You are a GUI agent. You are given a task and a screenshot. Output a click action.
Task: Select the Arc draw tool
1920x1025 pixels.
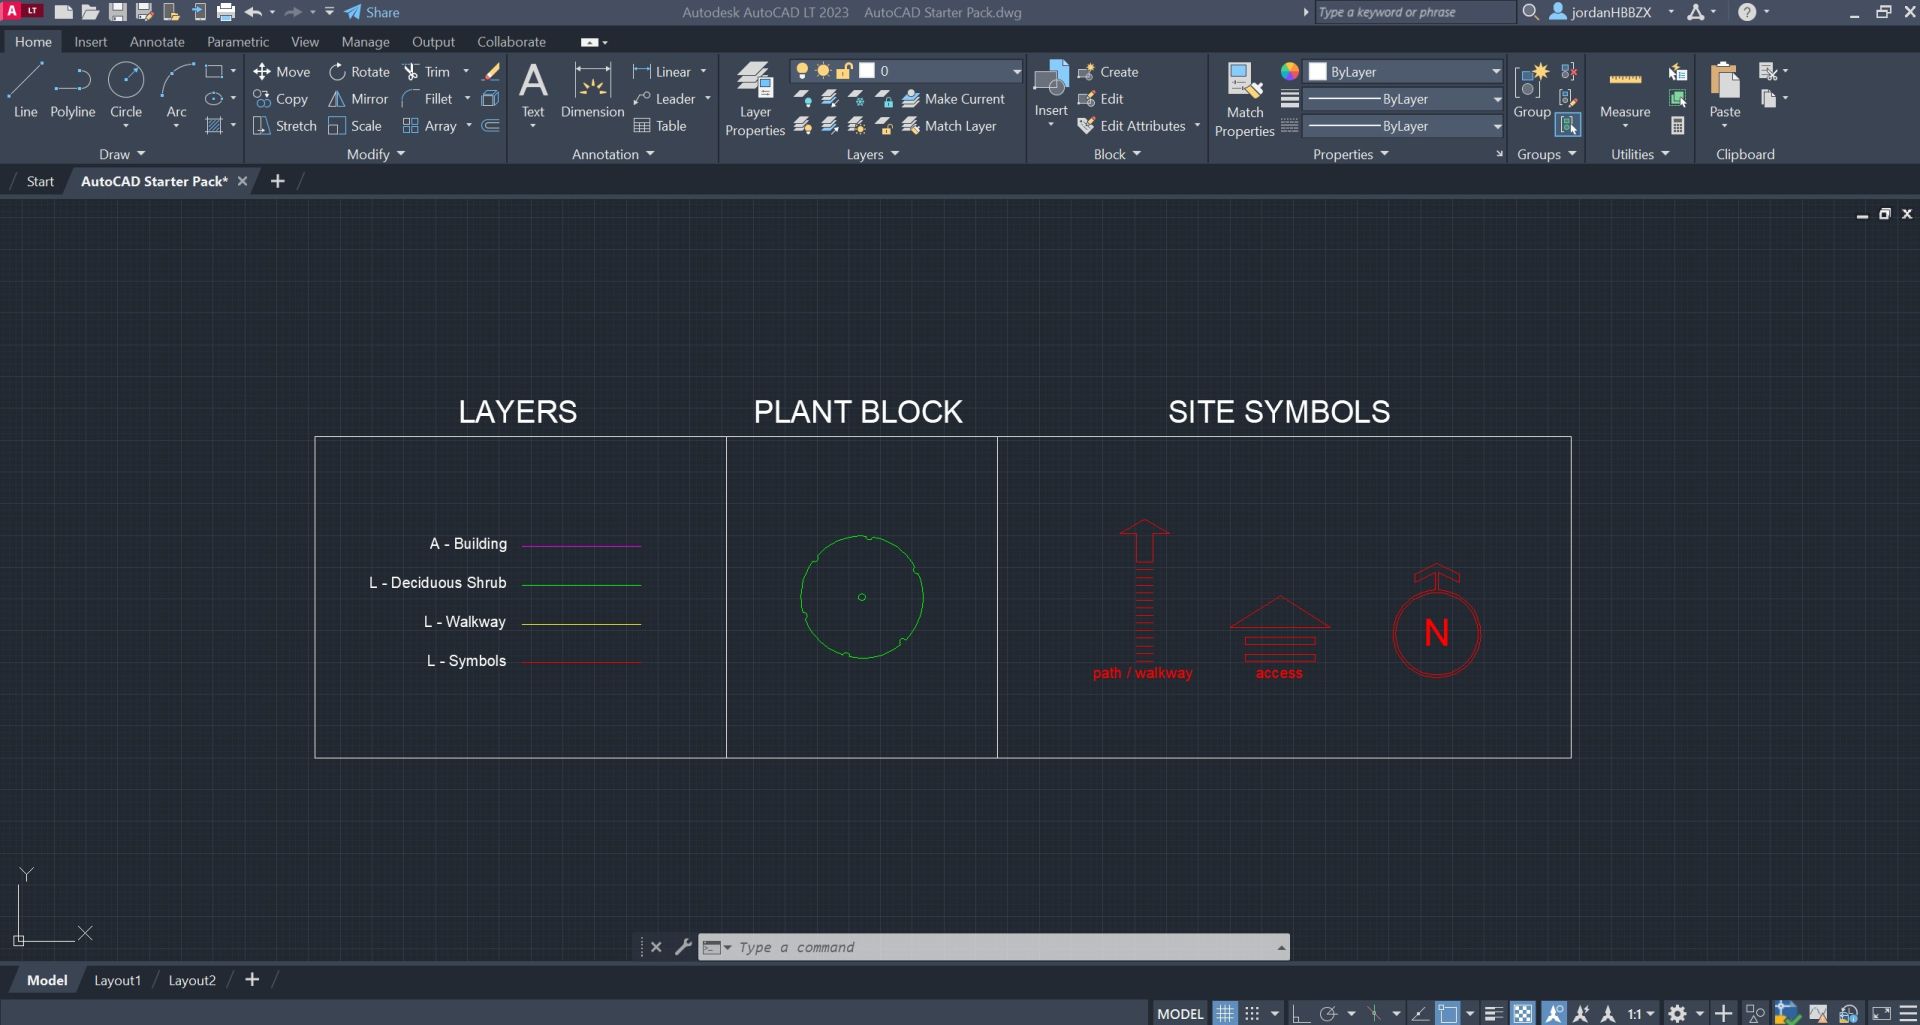point(177,90)
